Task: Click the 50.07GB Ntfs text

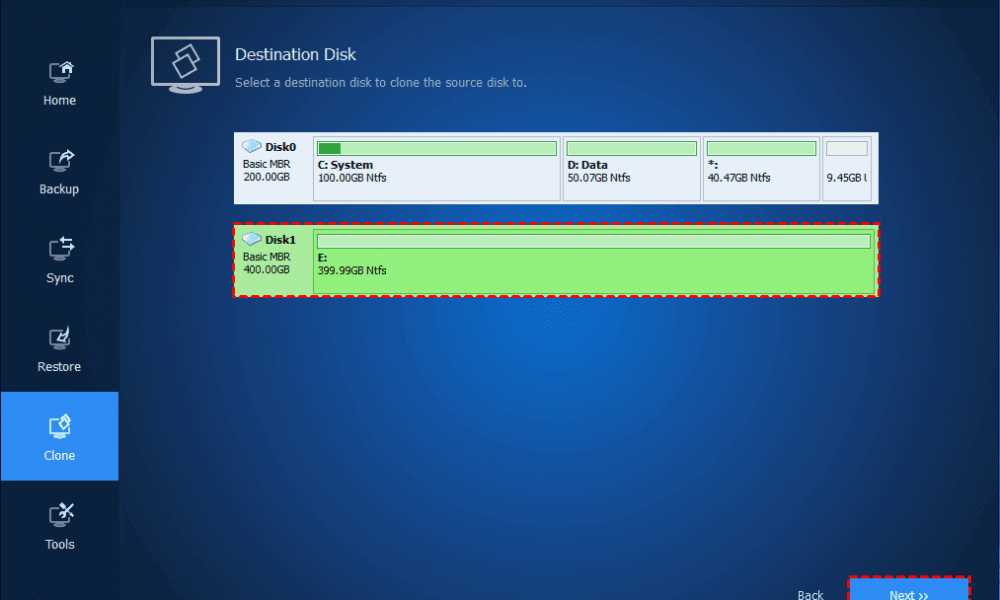Action: [599, 177]
